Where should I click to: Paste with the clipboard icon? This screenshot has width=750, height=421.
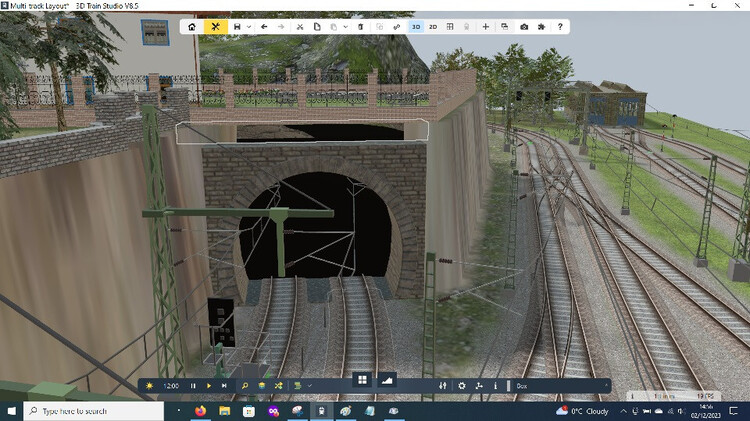pyautogui.click(x=334, y=27)
